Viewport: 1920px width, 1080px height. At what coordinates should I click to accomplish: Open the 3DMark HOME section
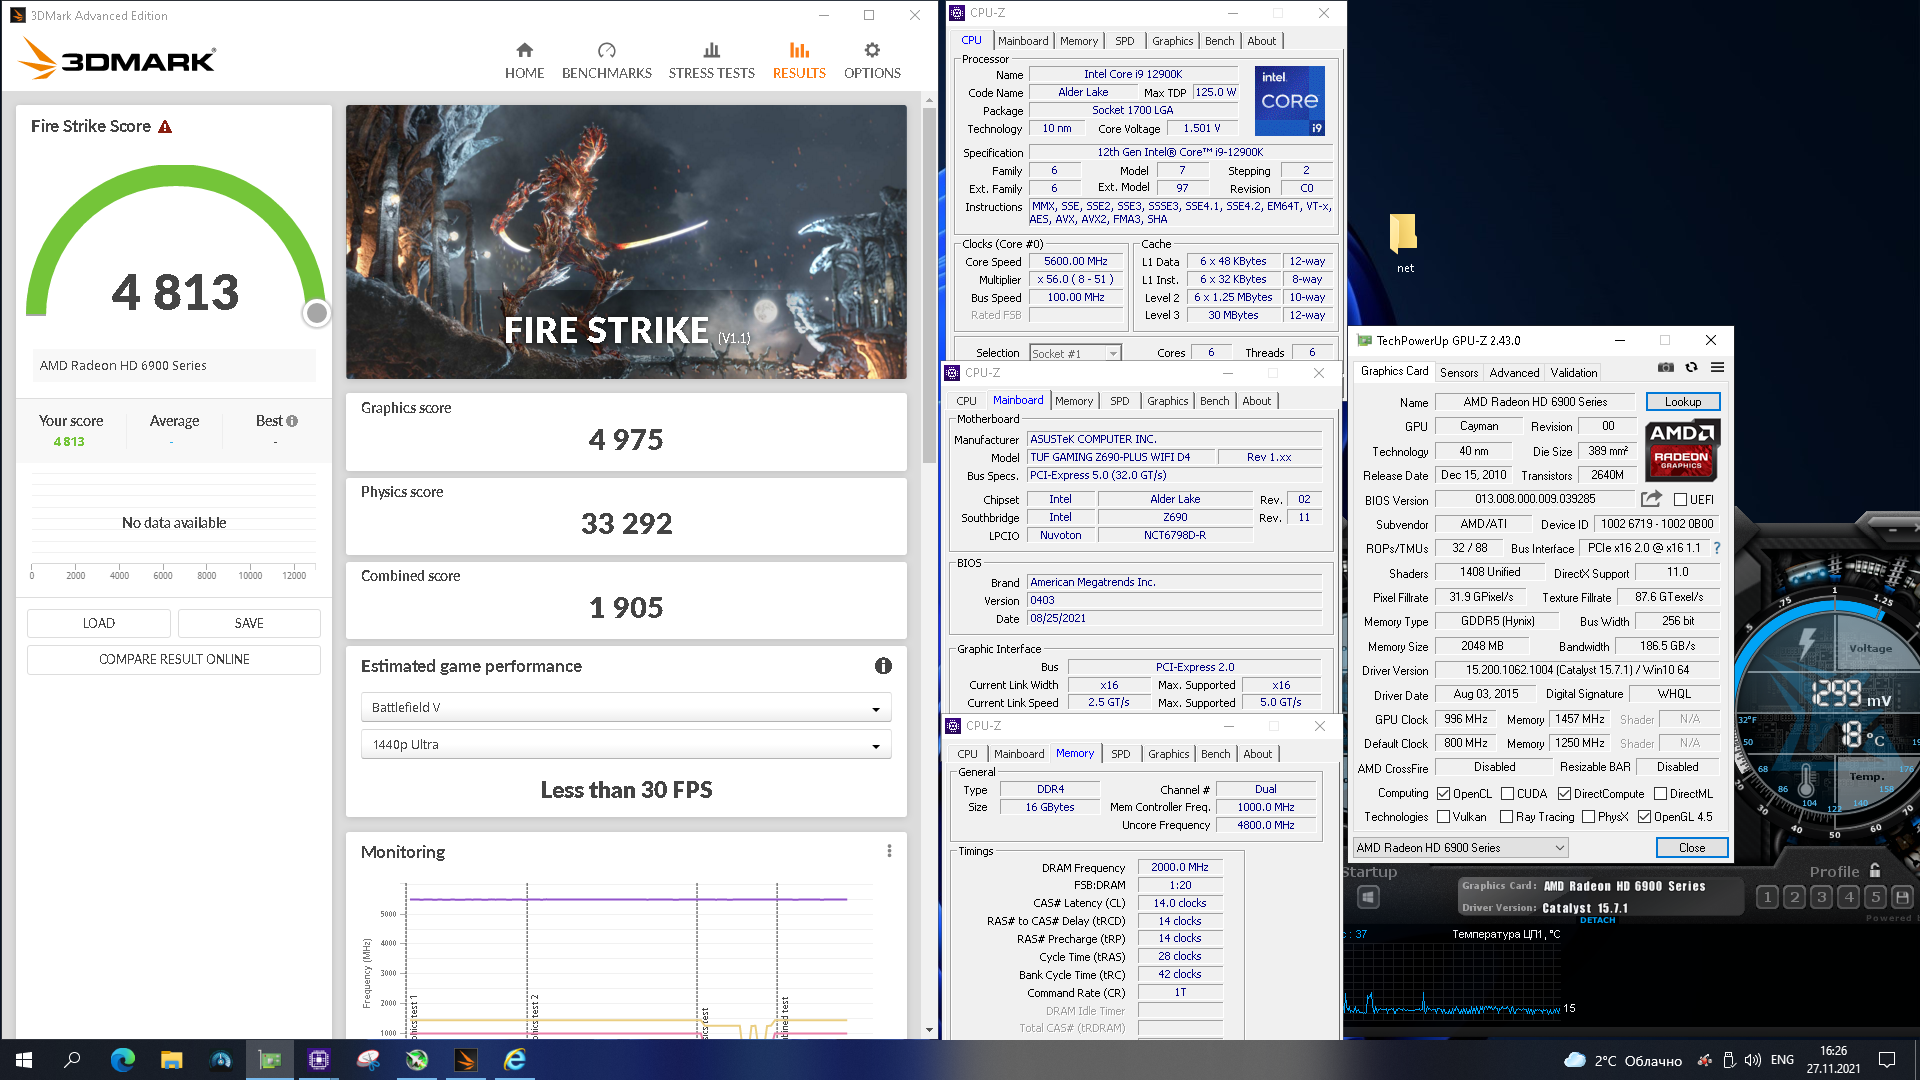[x=524, y=61]
